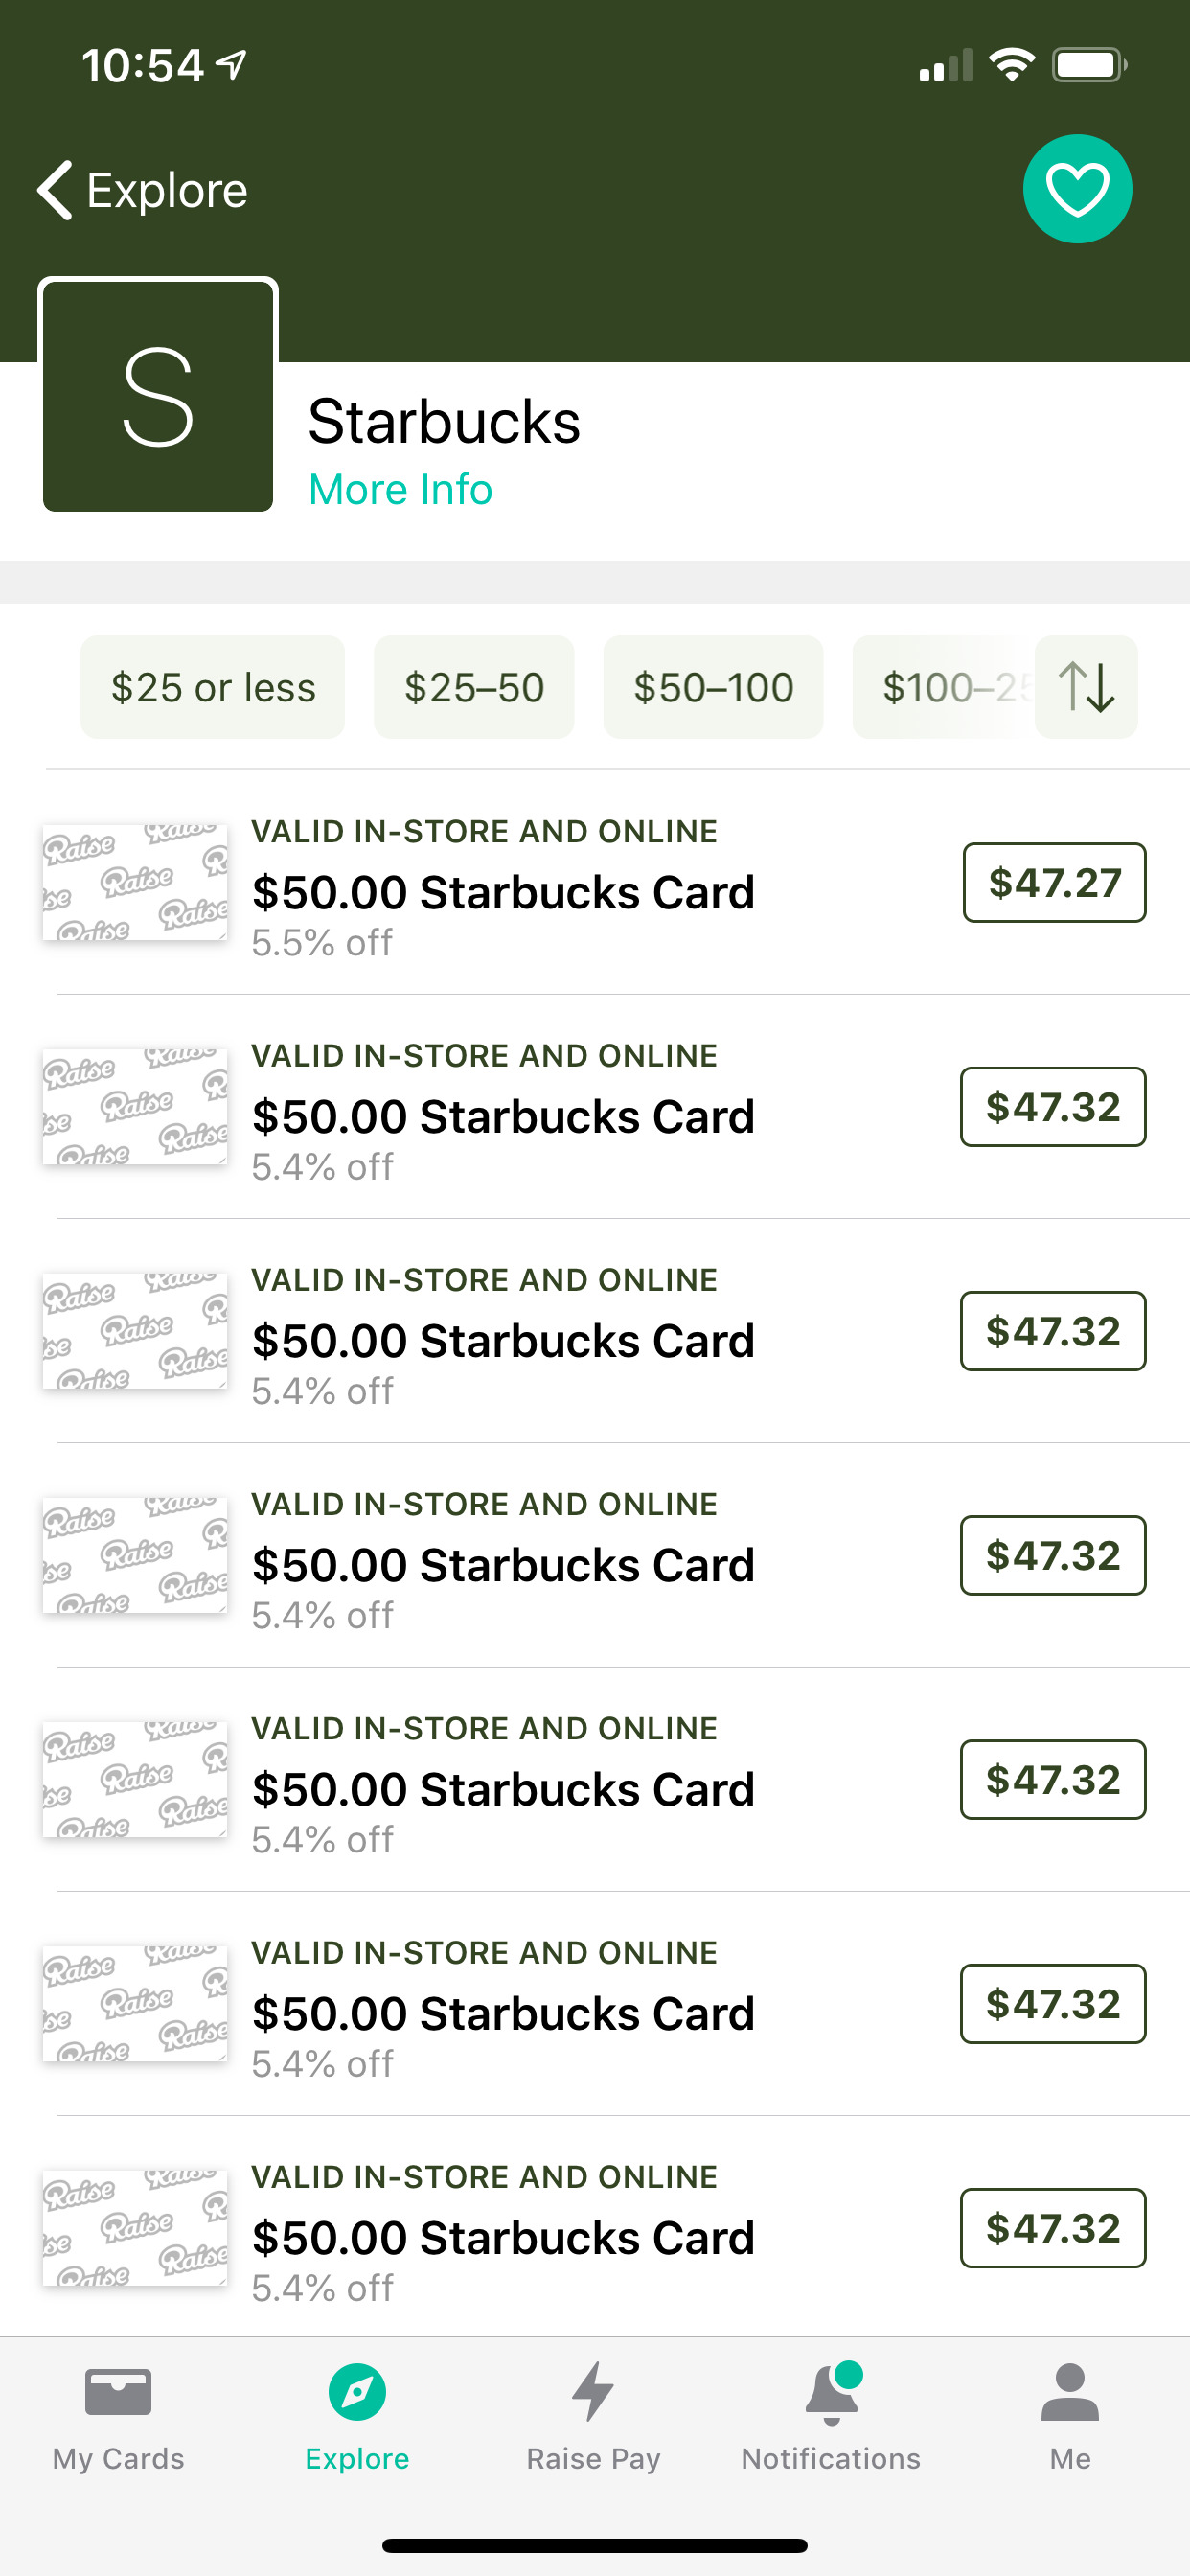
Task: Tap the Starbucks S logo tile
Action: (x=158, y=395)
